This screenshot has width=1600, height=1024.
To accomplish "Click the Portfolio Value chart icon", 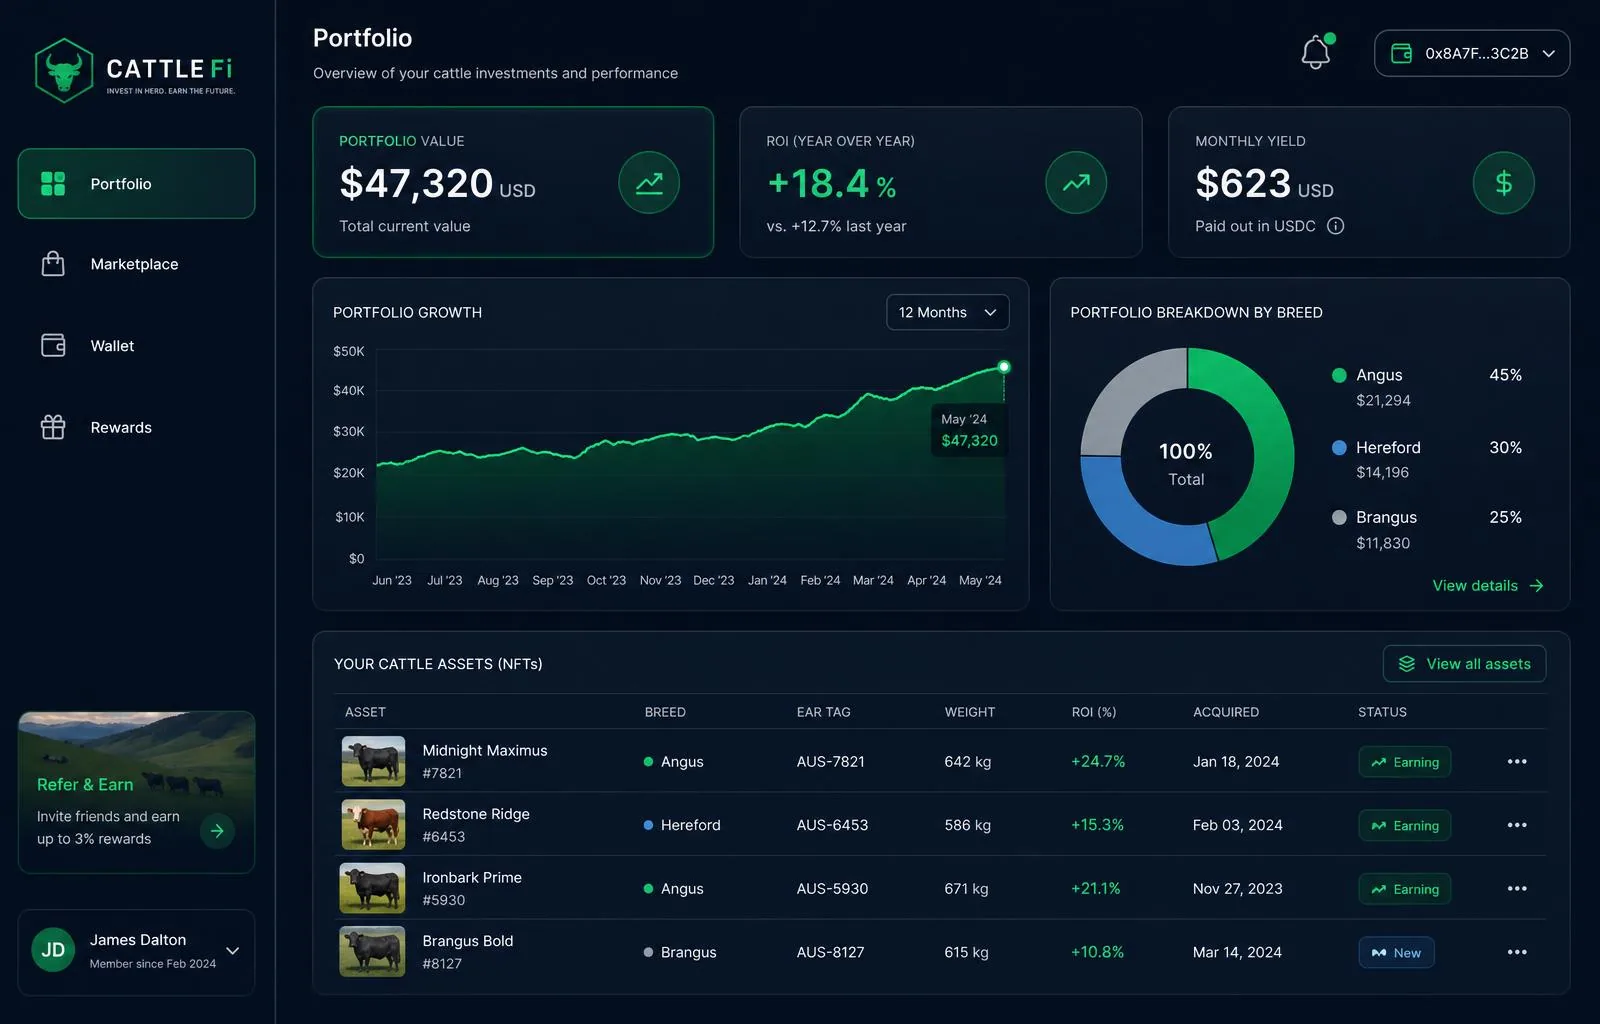I will coord(649,183).
